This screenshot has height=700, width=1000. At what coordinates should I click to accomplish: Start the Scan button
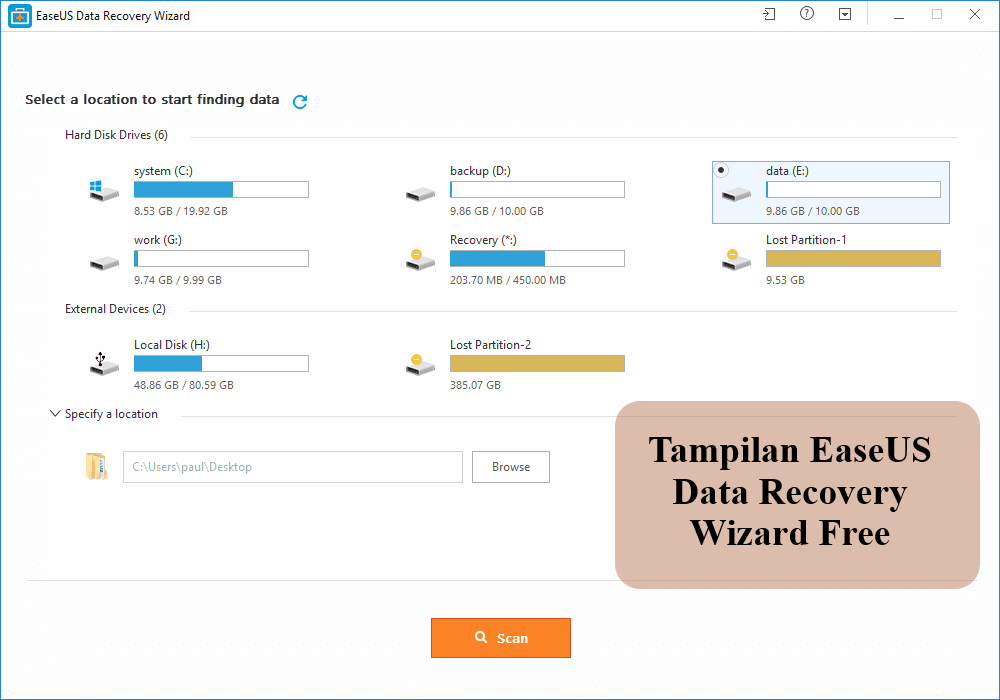point(501,638)
